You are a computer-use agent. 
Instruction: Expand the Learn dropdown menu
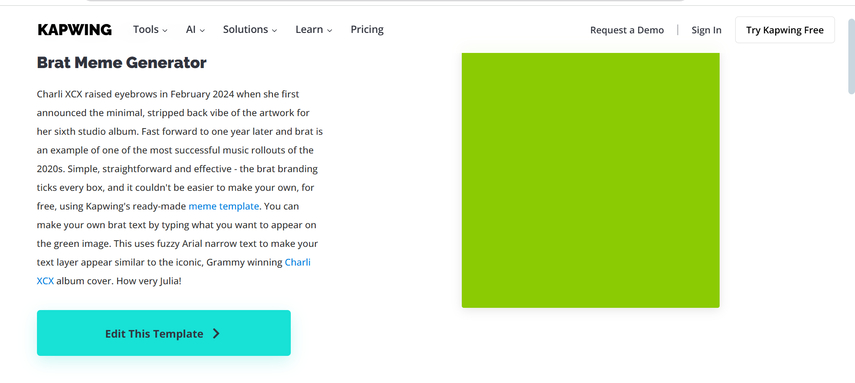coord(314,29)
